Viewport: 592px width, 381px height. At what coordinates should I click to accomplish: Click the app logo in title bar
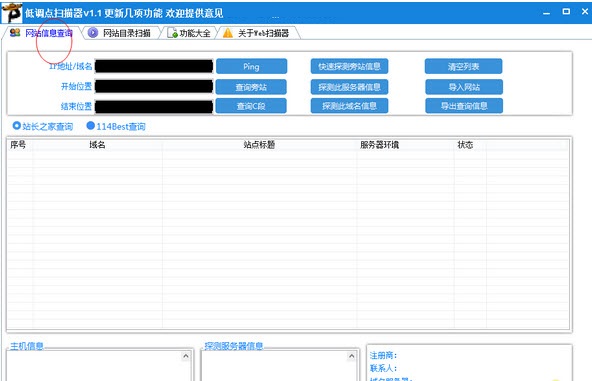click(12, 13)
